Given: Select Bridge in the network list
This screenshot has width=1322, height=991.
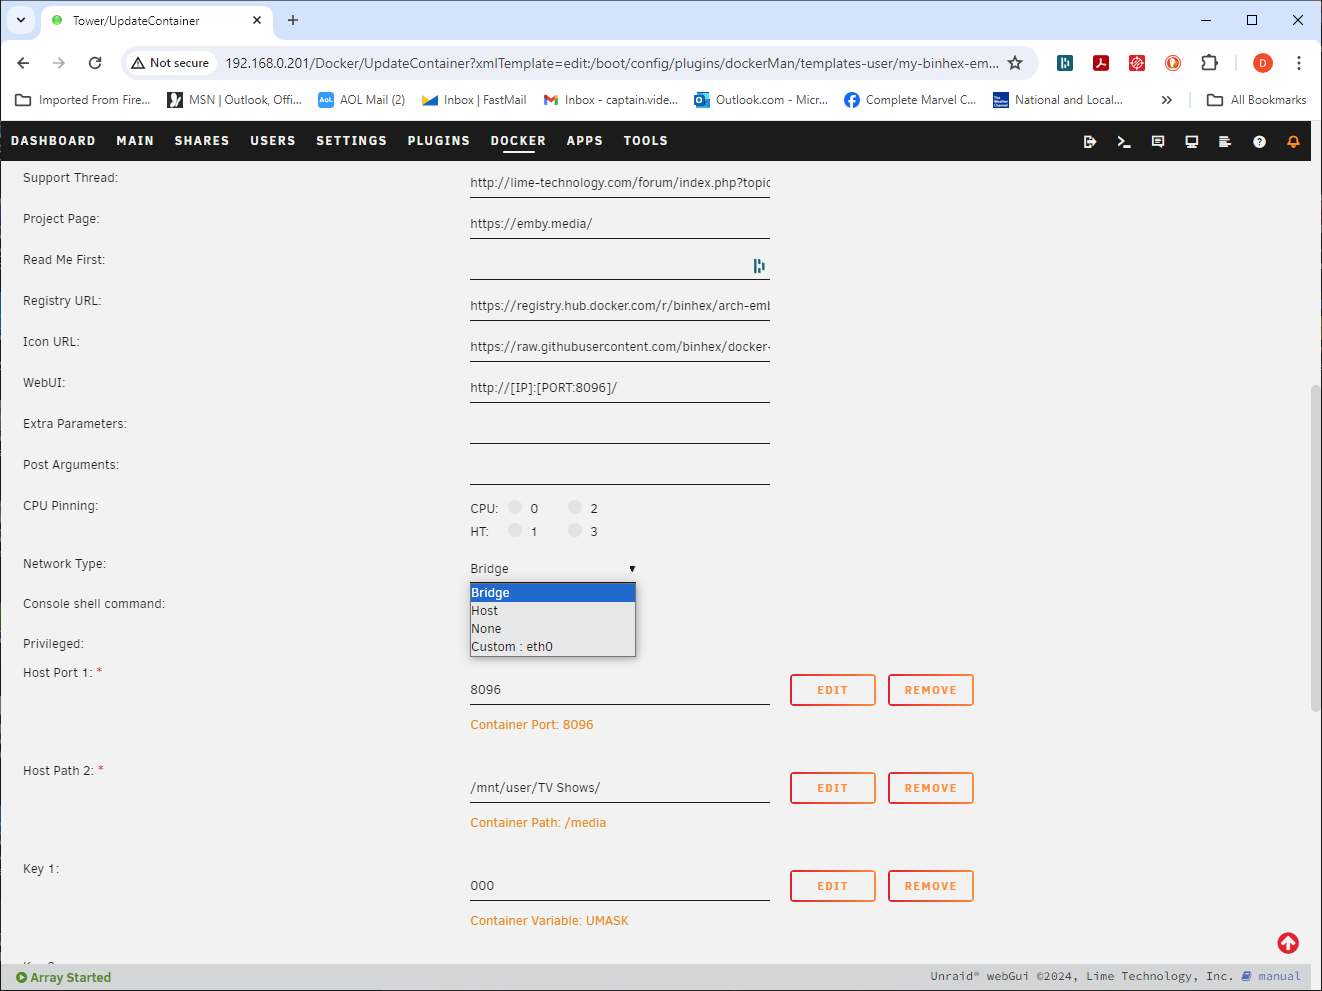Looking at the screenshot, I should (x=553, y=593).
